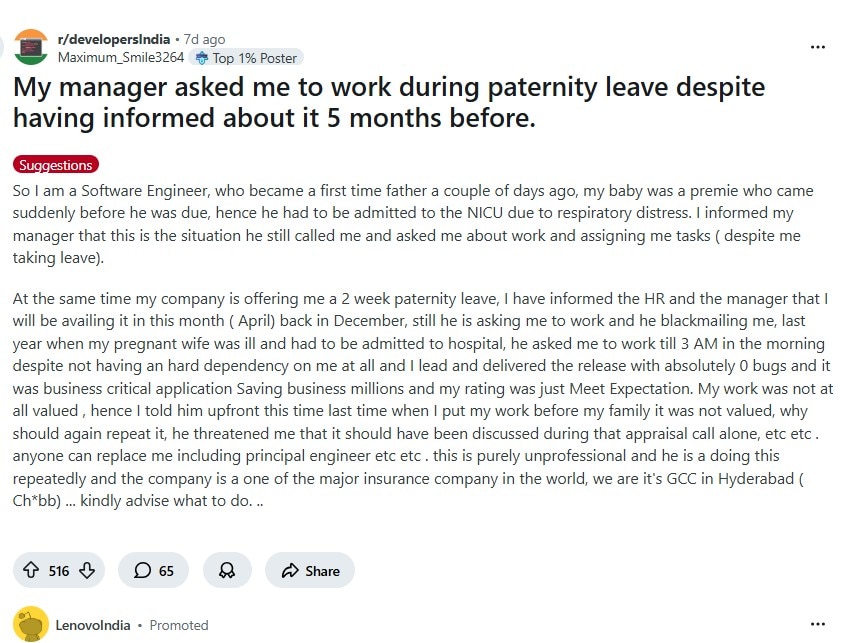Upvote the paternity leave post
Viewport: 859px width, 643px height.
coord(33,570)
